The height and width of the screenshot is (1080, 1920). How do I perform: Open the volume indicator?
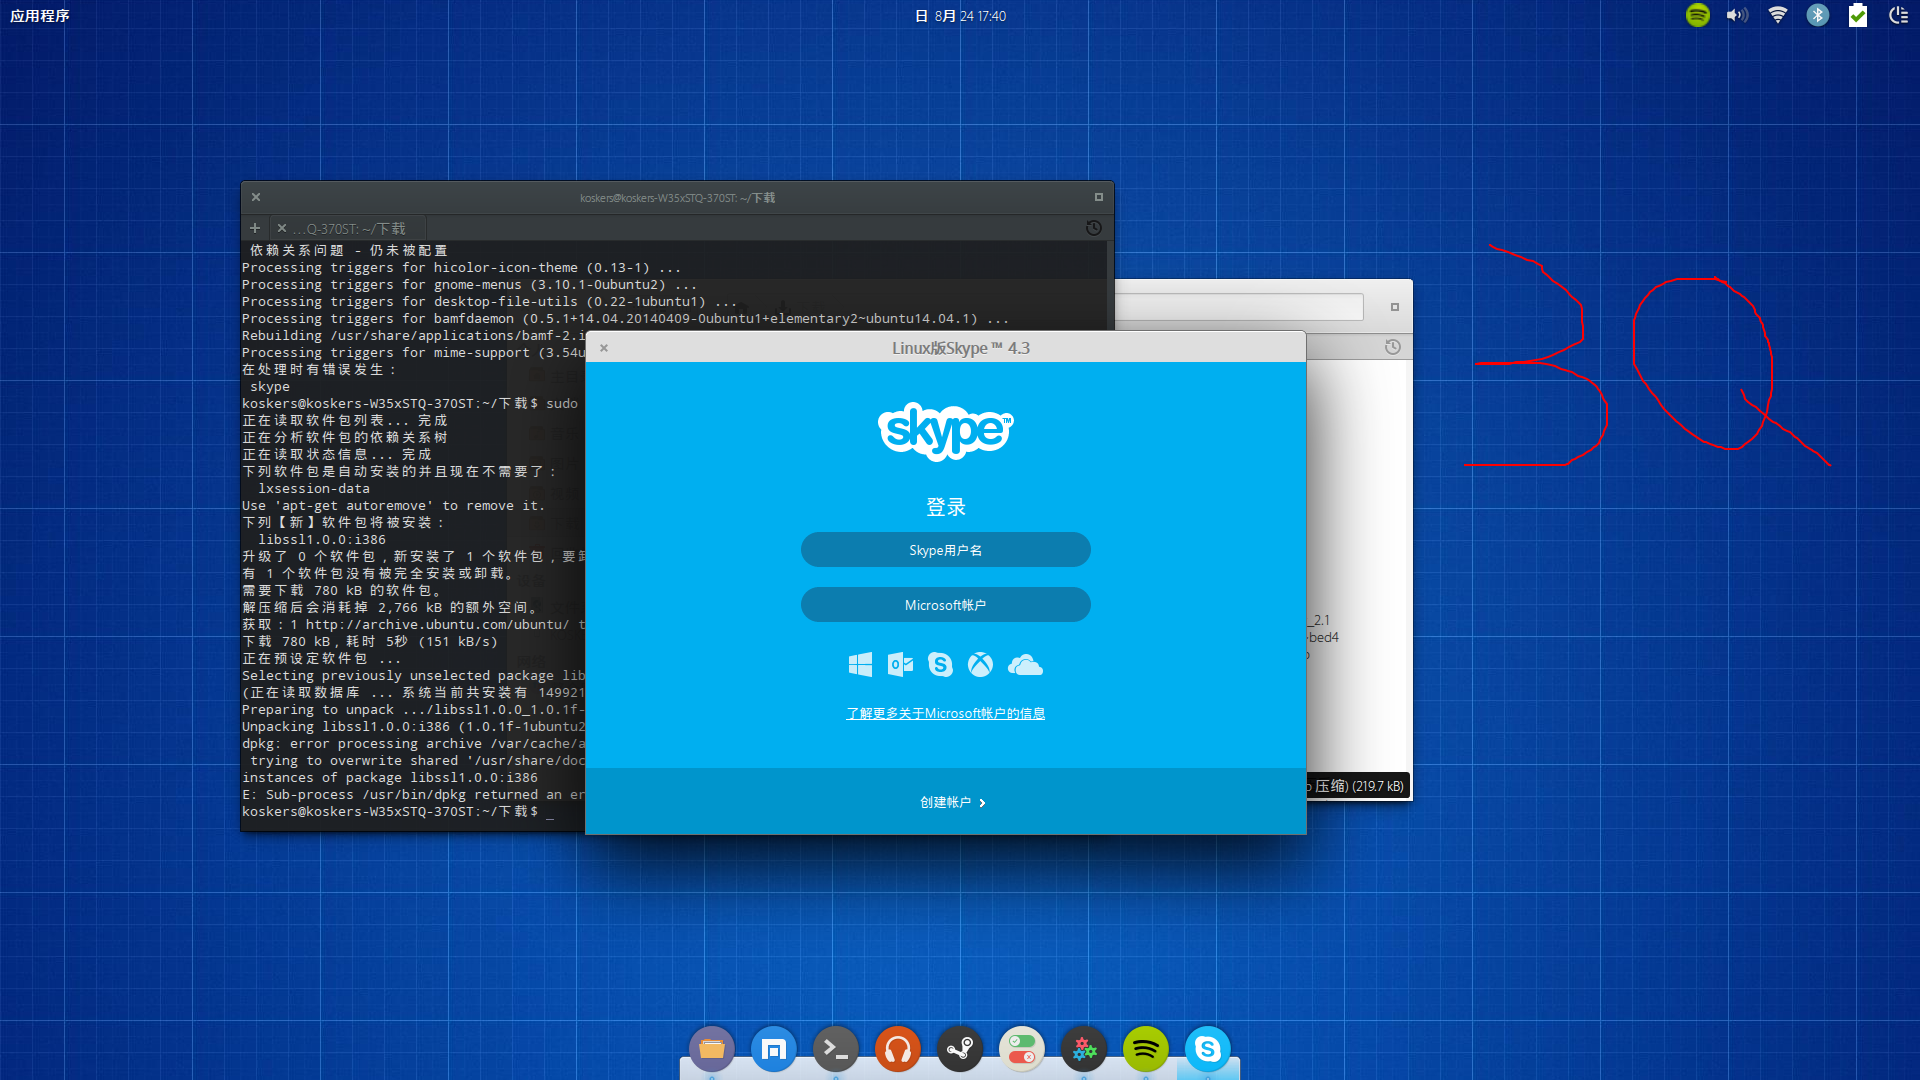coord(1738,15)
